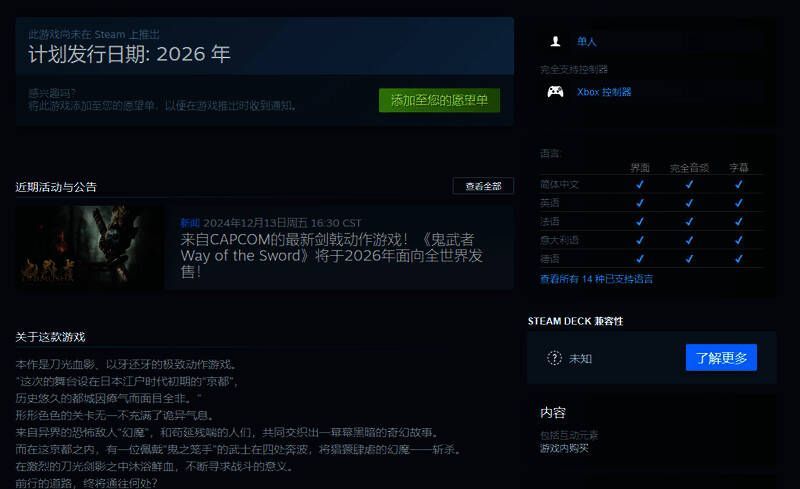Viewport: 800px width, 489px height.
Task: Click the question mark icon beside 未知
Action: [555, 358]
